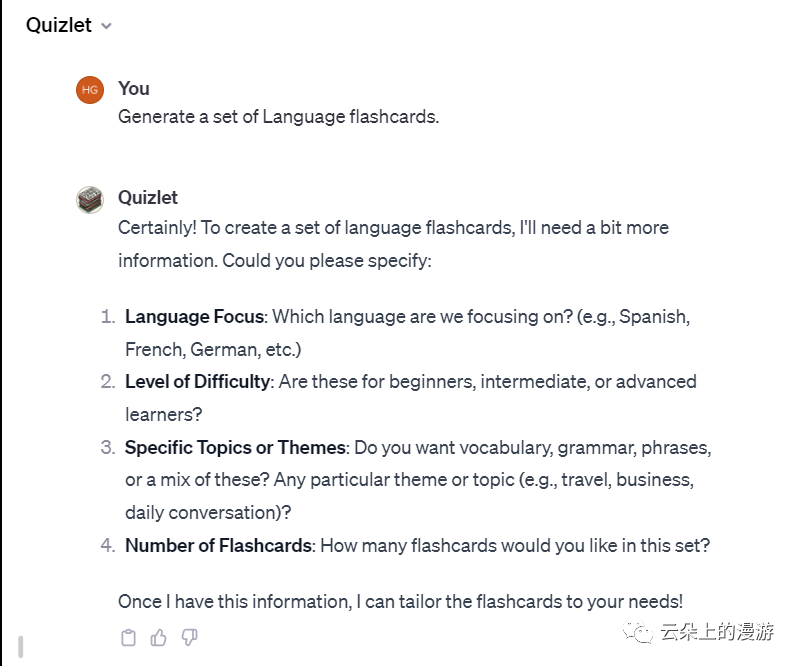Viewport: 799px width, 666px height.
Task: Click the orange HG user avatar
Action: click(90, 90)
